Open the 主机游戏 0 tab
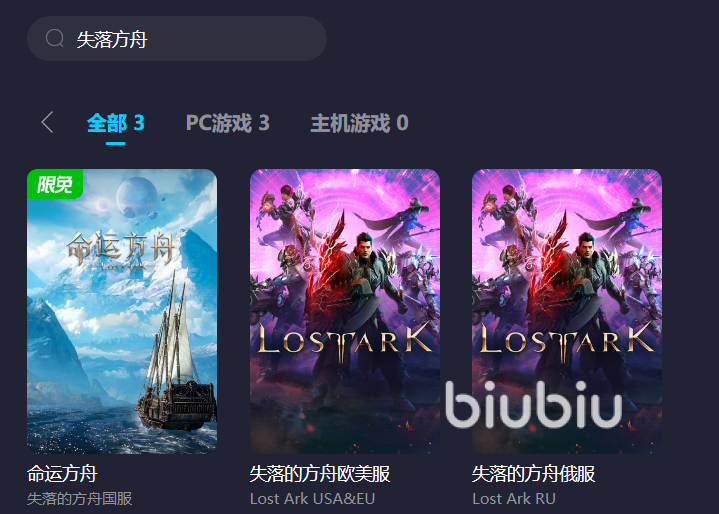The width and height of the screenshot is (719, 514). click(359, 123)
